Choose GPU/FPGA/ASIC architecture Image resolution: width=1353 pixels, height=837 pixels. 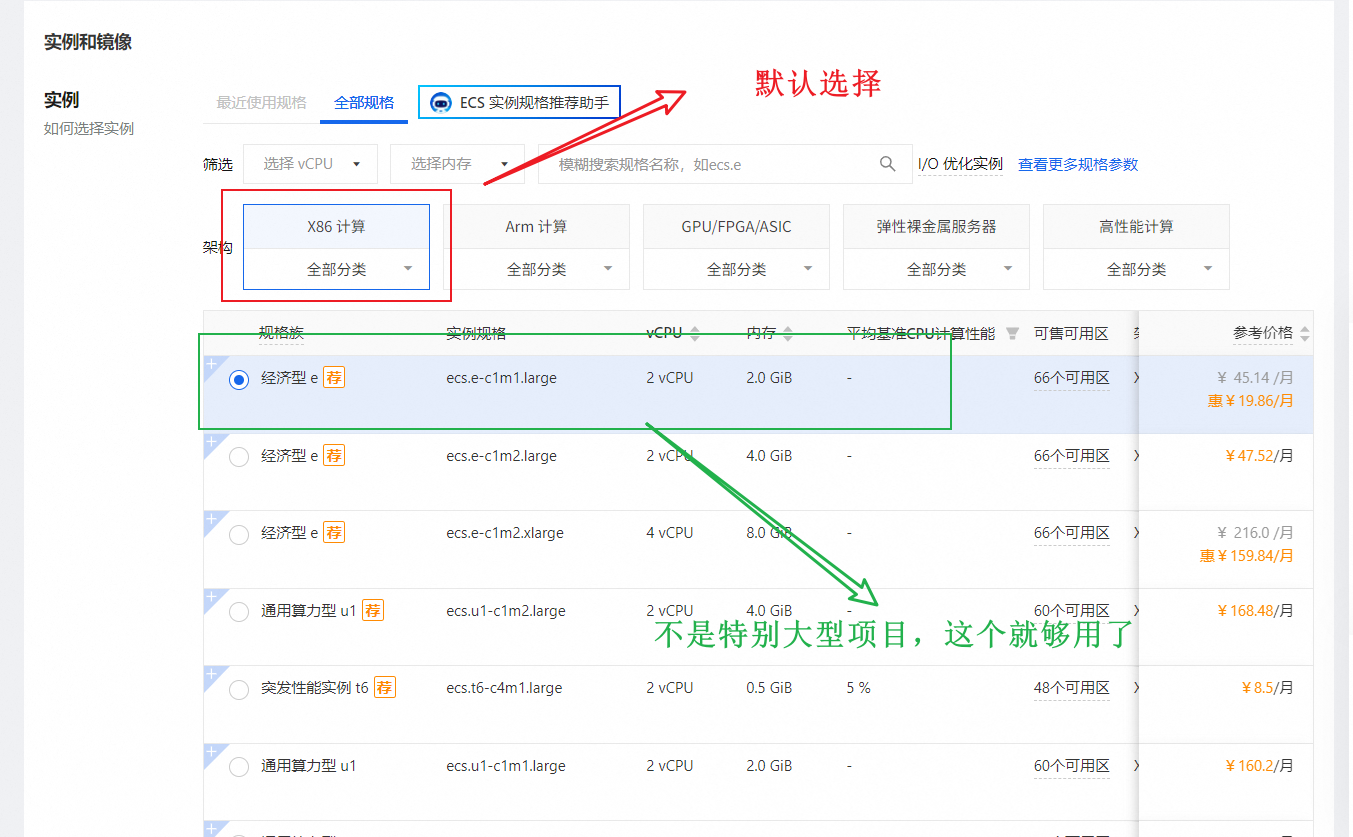(736, 227)
